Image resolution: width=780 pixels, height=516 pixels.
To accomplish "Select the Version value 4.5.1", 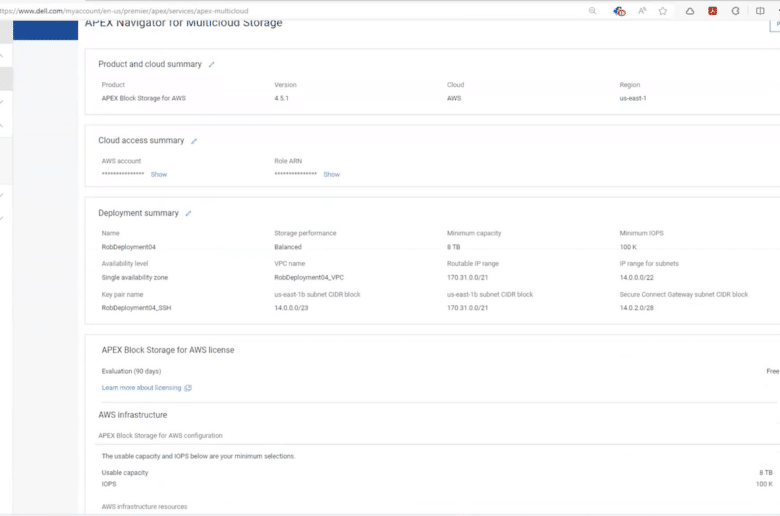I will pos(281,99).
